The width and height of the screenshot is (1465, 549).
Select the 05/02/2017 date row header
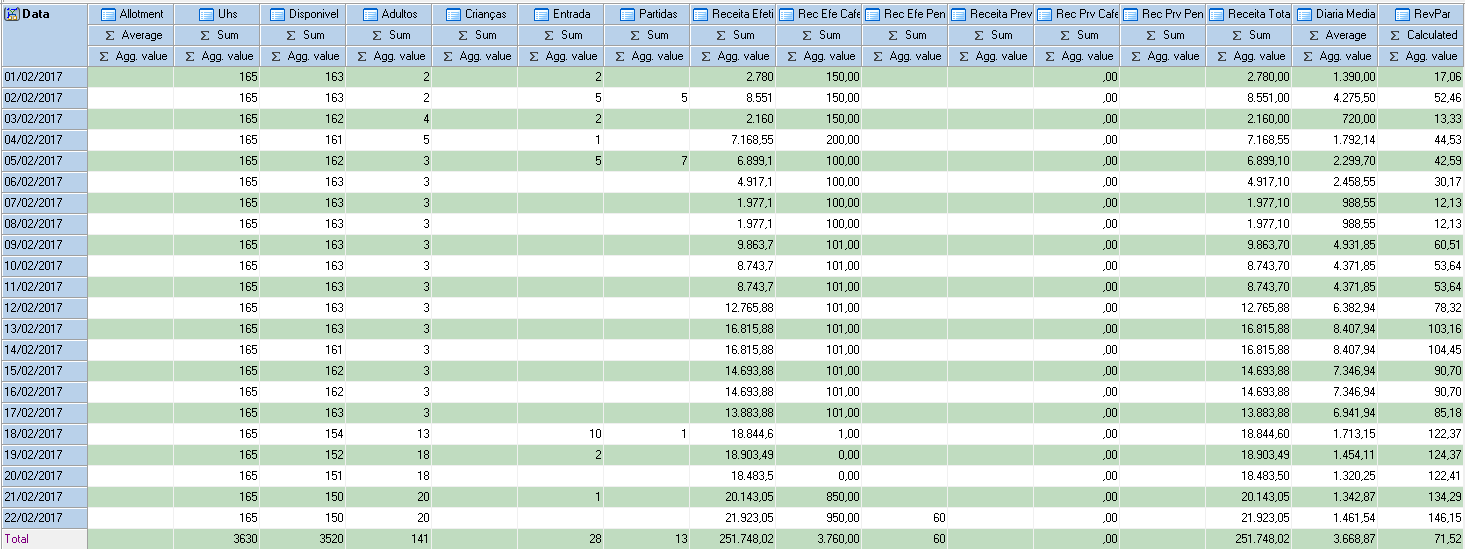pos(44,161)
